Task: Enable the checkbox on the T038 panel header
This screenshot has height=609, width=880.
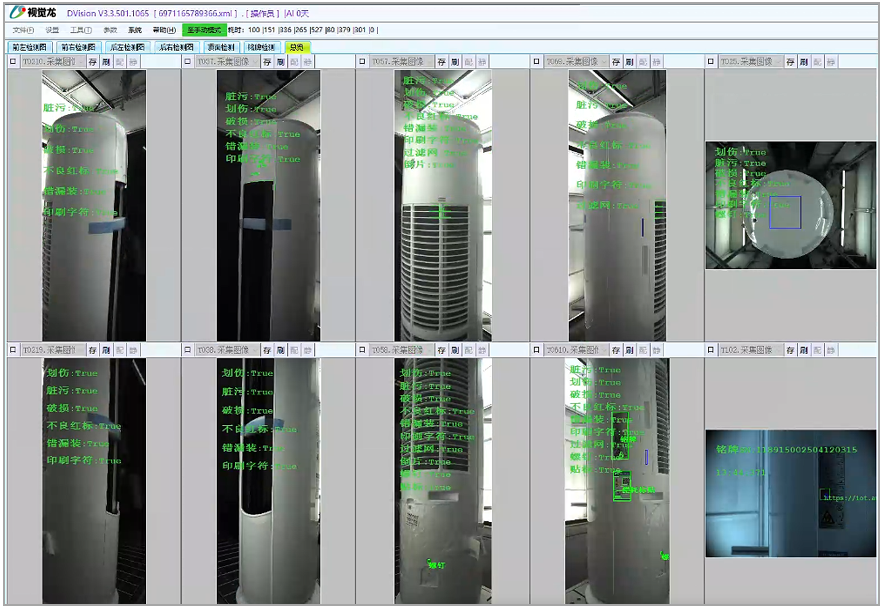Action: click(x=187, y=350)
